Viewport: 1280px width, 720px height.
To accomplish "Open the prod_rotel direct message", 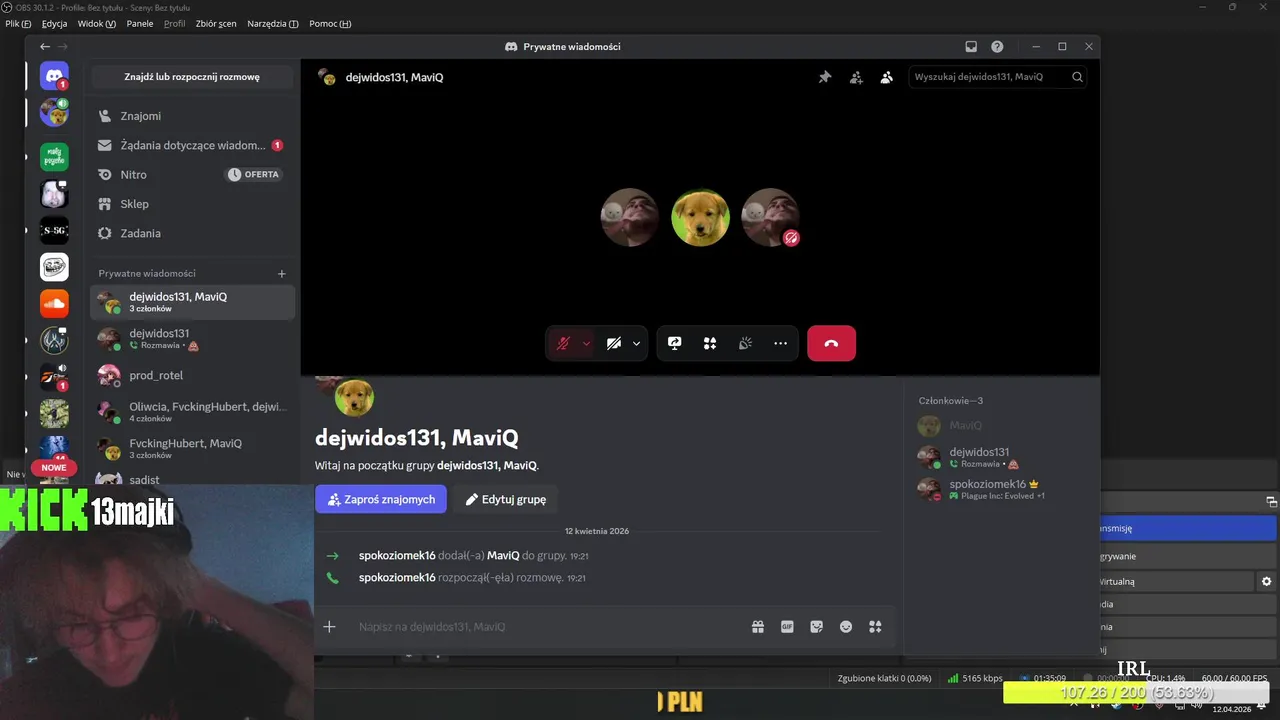I will (x=192, y=375).
